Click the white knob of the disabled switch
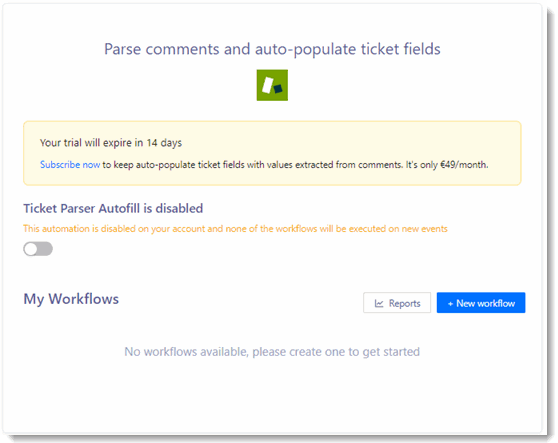Image resolution: width=558 pixels, height=443 pixels. tap(31, 249)
